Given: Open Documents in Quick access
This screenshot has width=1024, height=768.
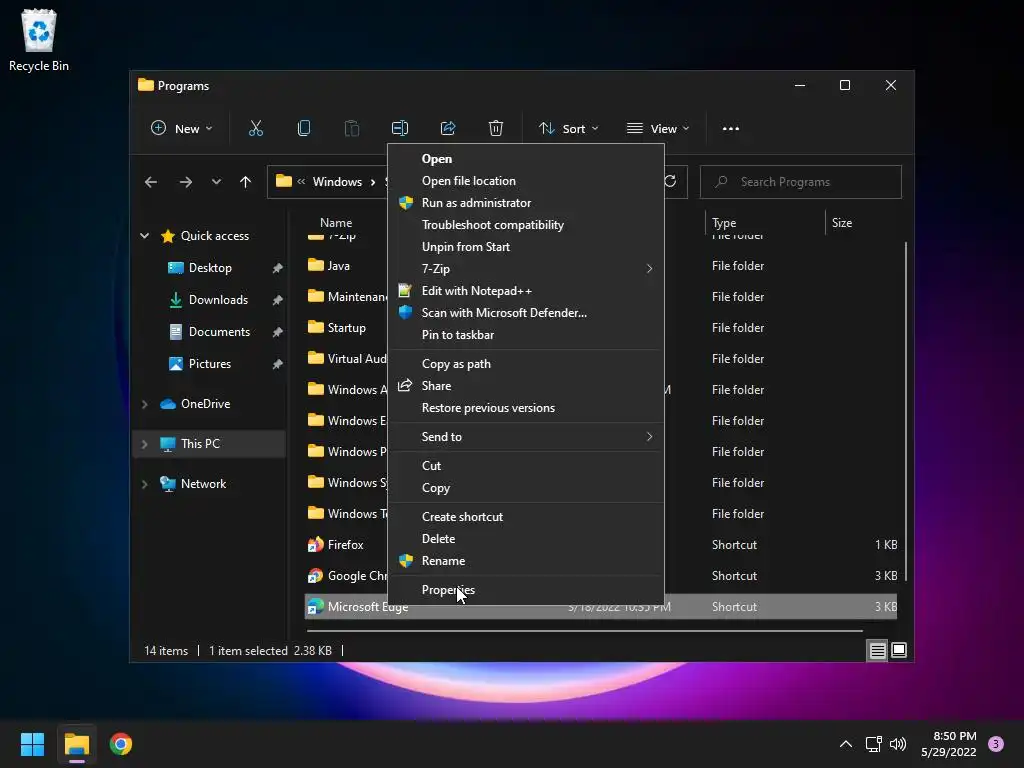Looking at the screenshot, I should [219, 332].
